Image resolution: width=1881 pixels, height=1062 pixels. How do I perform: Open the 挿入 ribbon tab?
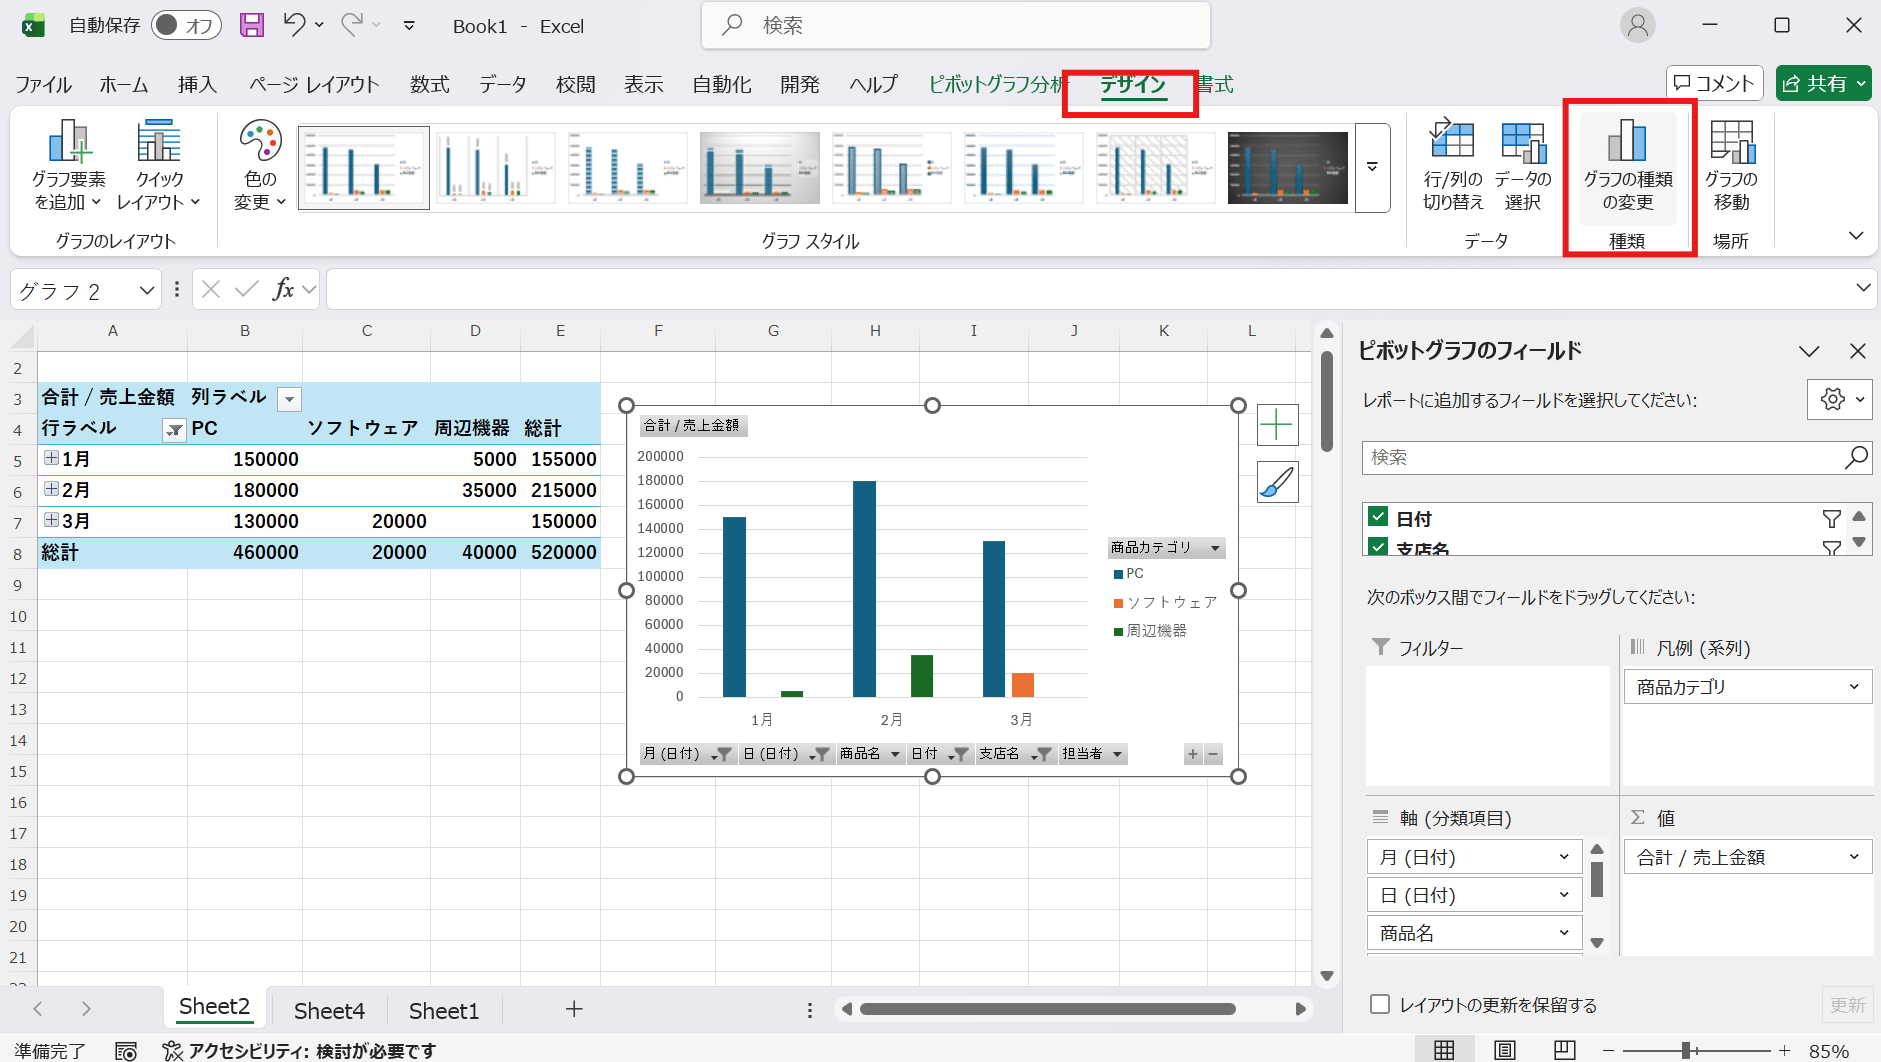(x=197, y=85)
